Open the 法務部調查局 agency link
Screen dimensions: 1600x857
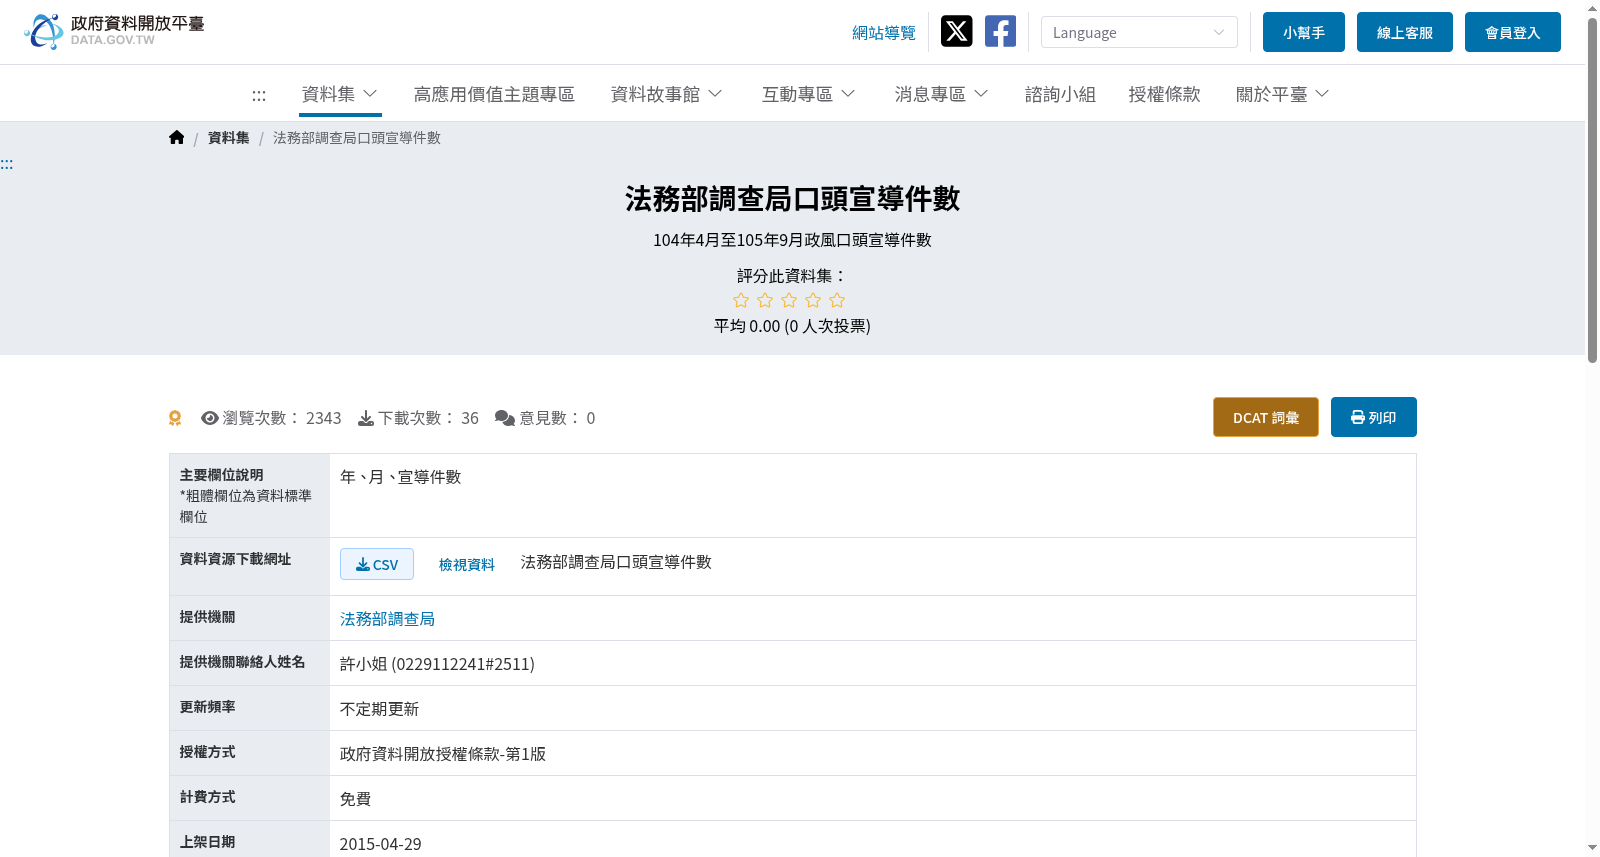tap(387, 619)
